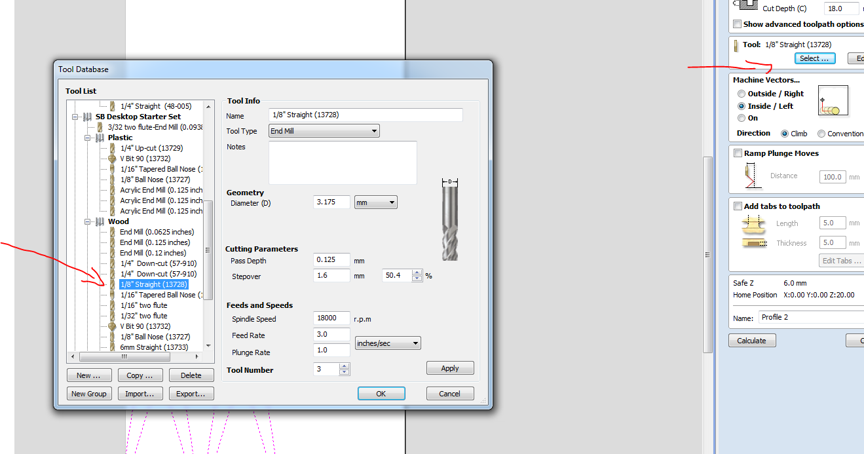Cancel the Tool Database dialog
This screenshot has width=864, height=454.
click(450, 393)
